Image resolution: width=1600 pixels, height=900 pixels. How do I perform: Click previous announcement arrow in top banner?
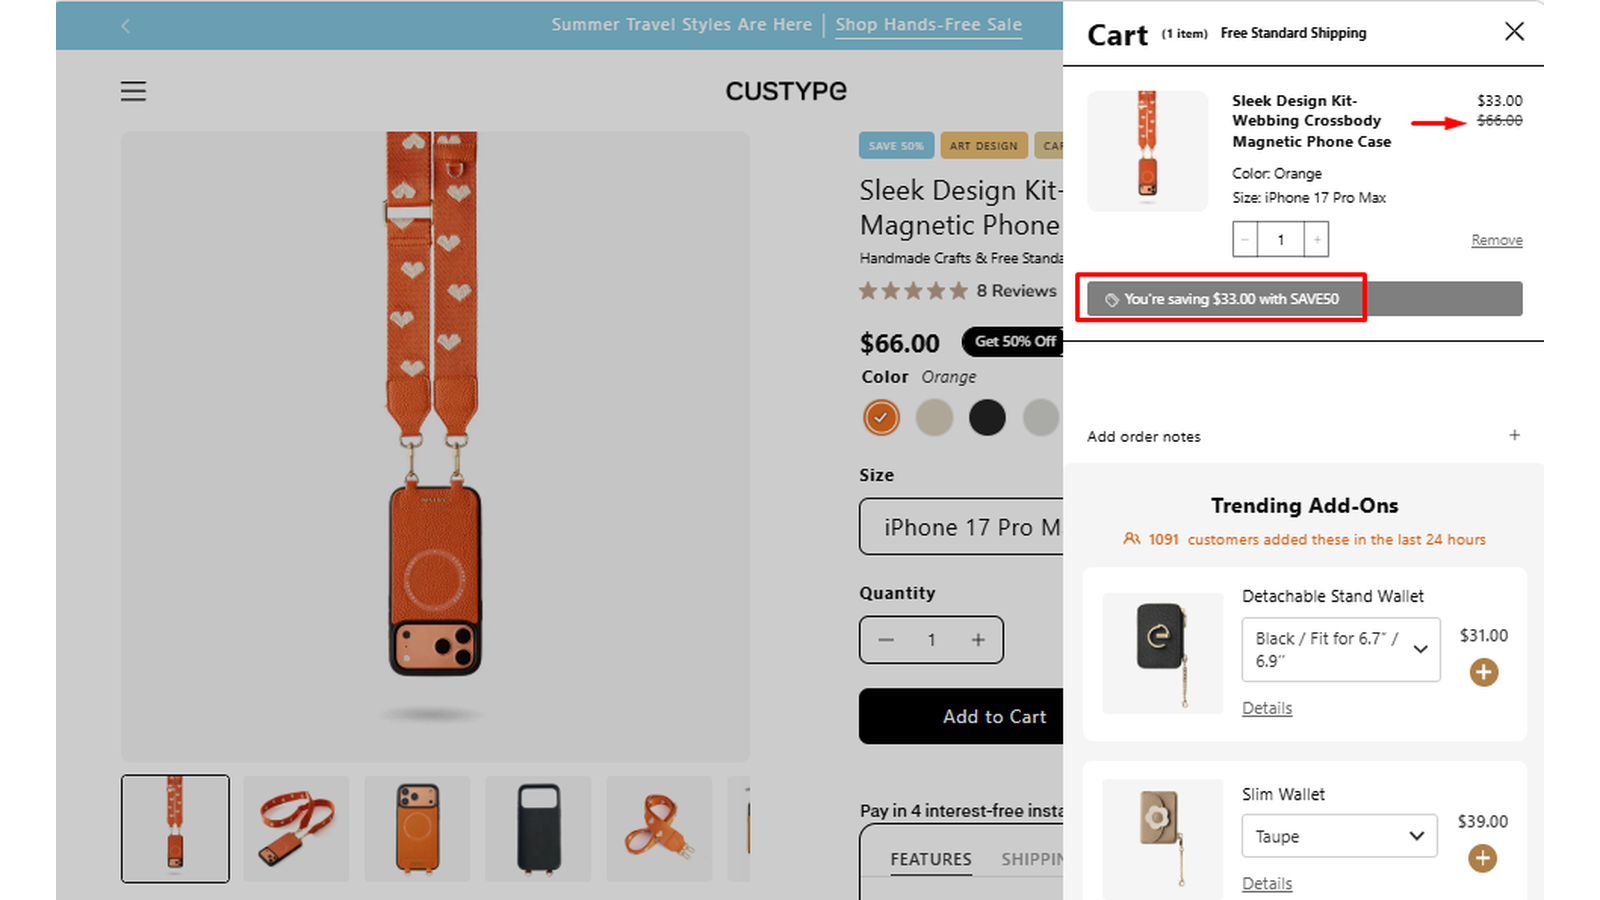[x=125, y=26]
